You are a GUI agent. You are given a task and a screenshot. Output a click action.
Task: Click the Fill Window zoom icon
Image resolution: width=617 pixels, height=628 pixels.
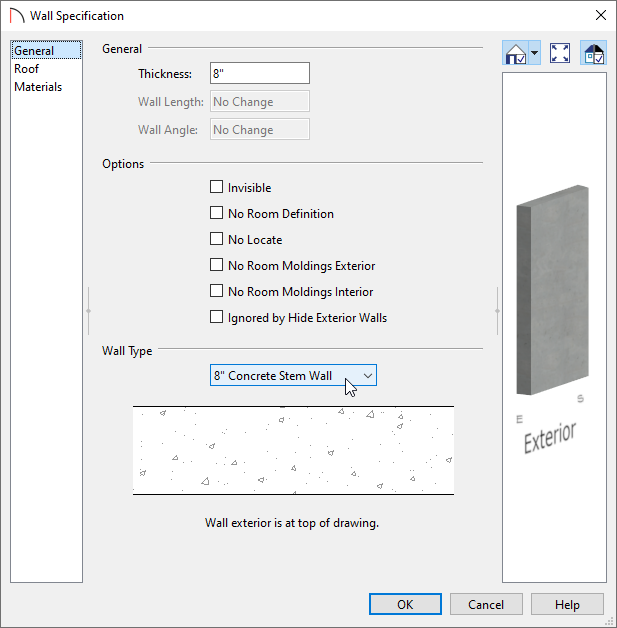[560, 53]
